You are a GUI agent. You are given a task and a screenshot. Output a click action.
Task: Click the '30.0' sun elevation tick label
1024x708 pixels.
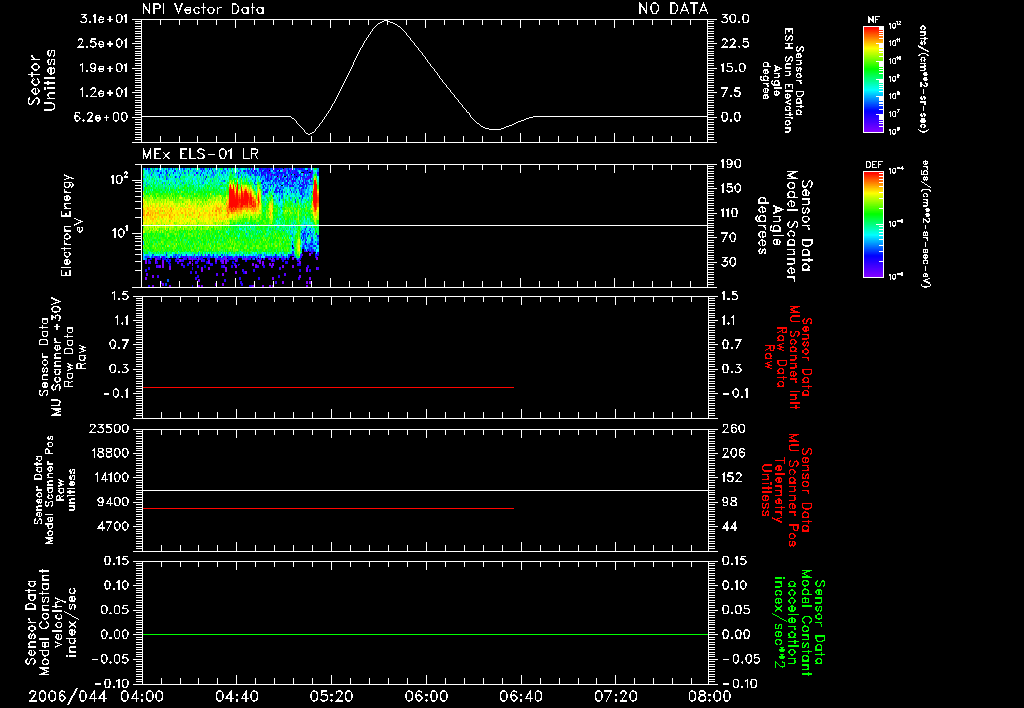pyautogui.click(x=735, y=19)
